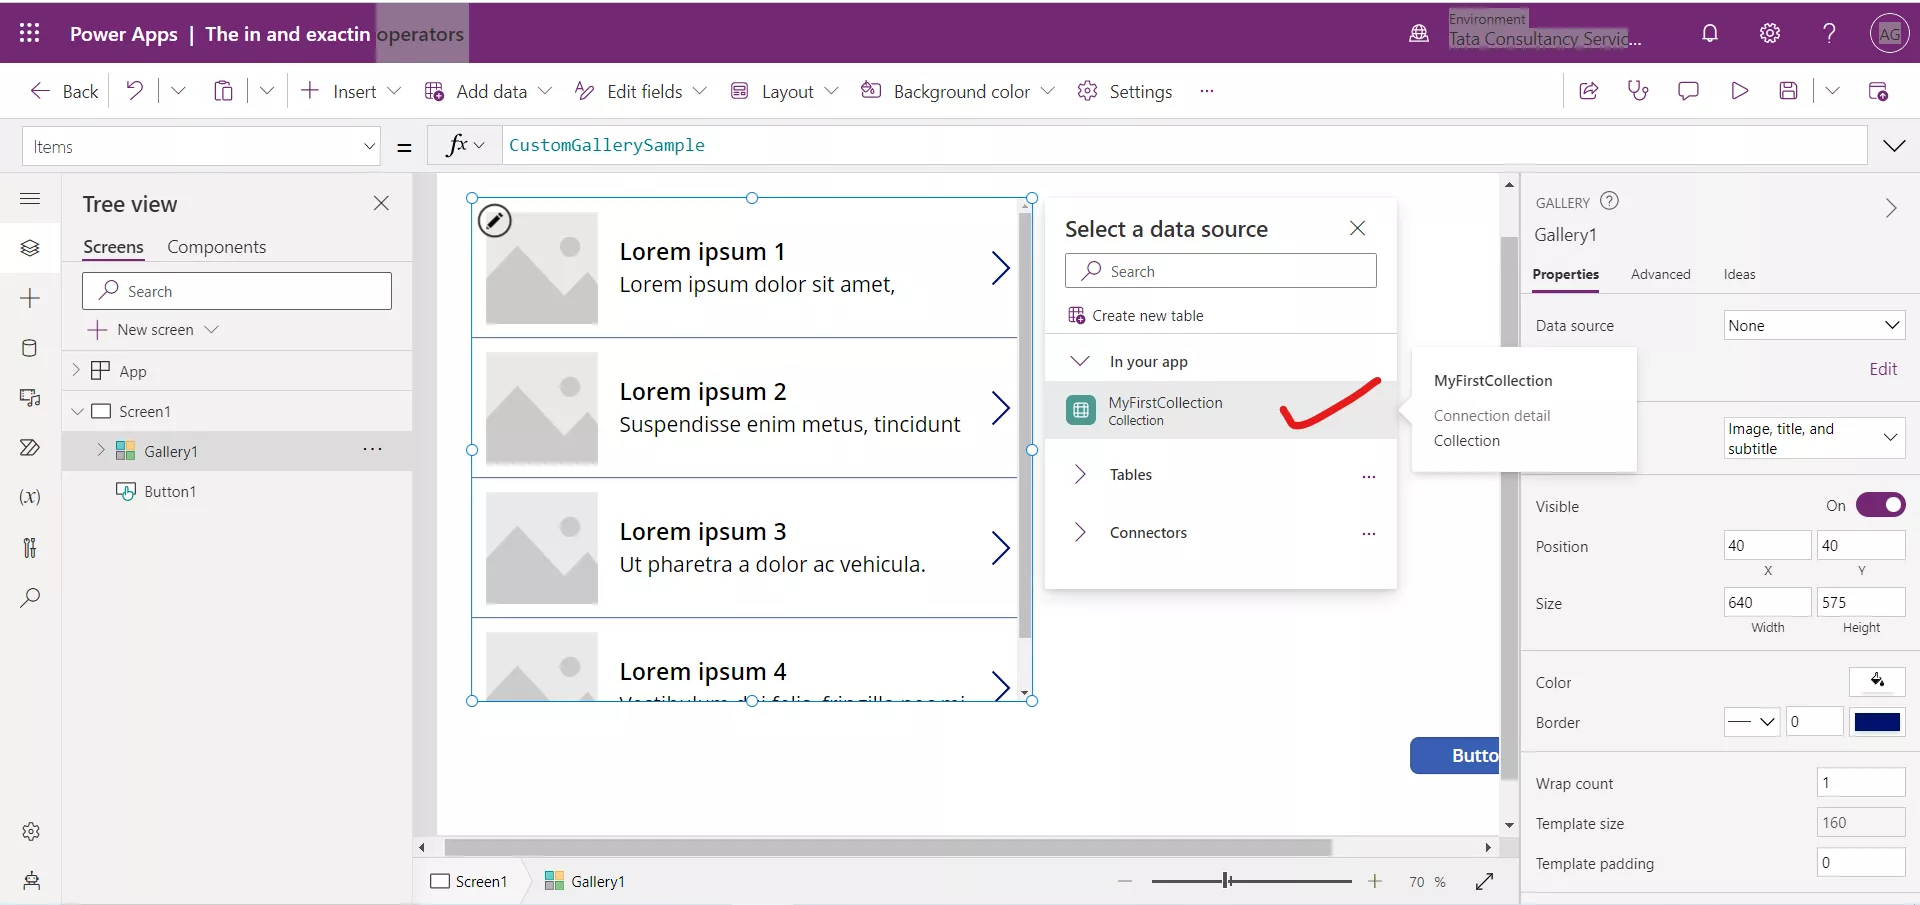
Task: Open the Insert panel from left rail
Action: tap(30, 298)
